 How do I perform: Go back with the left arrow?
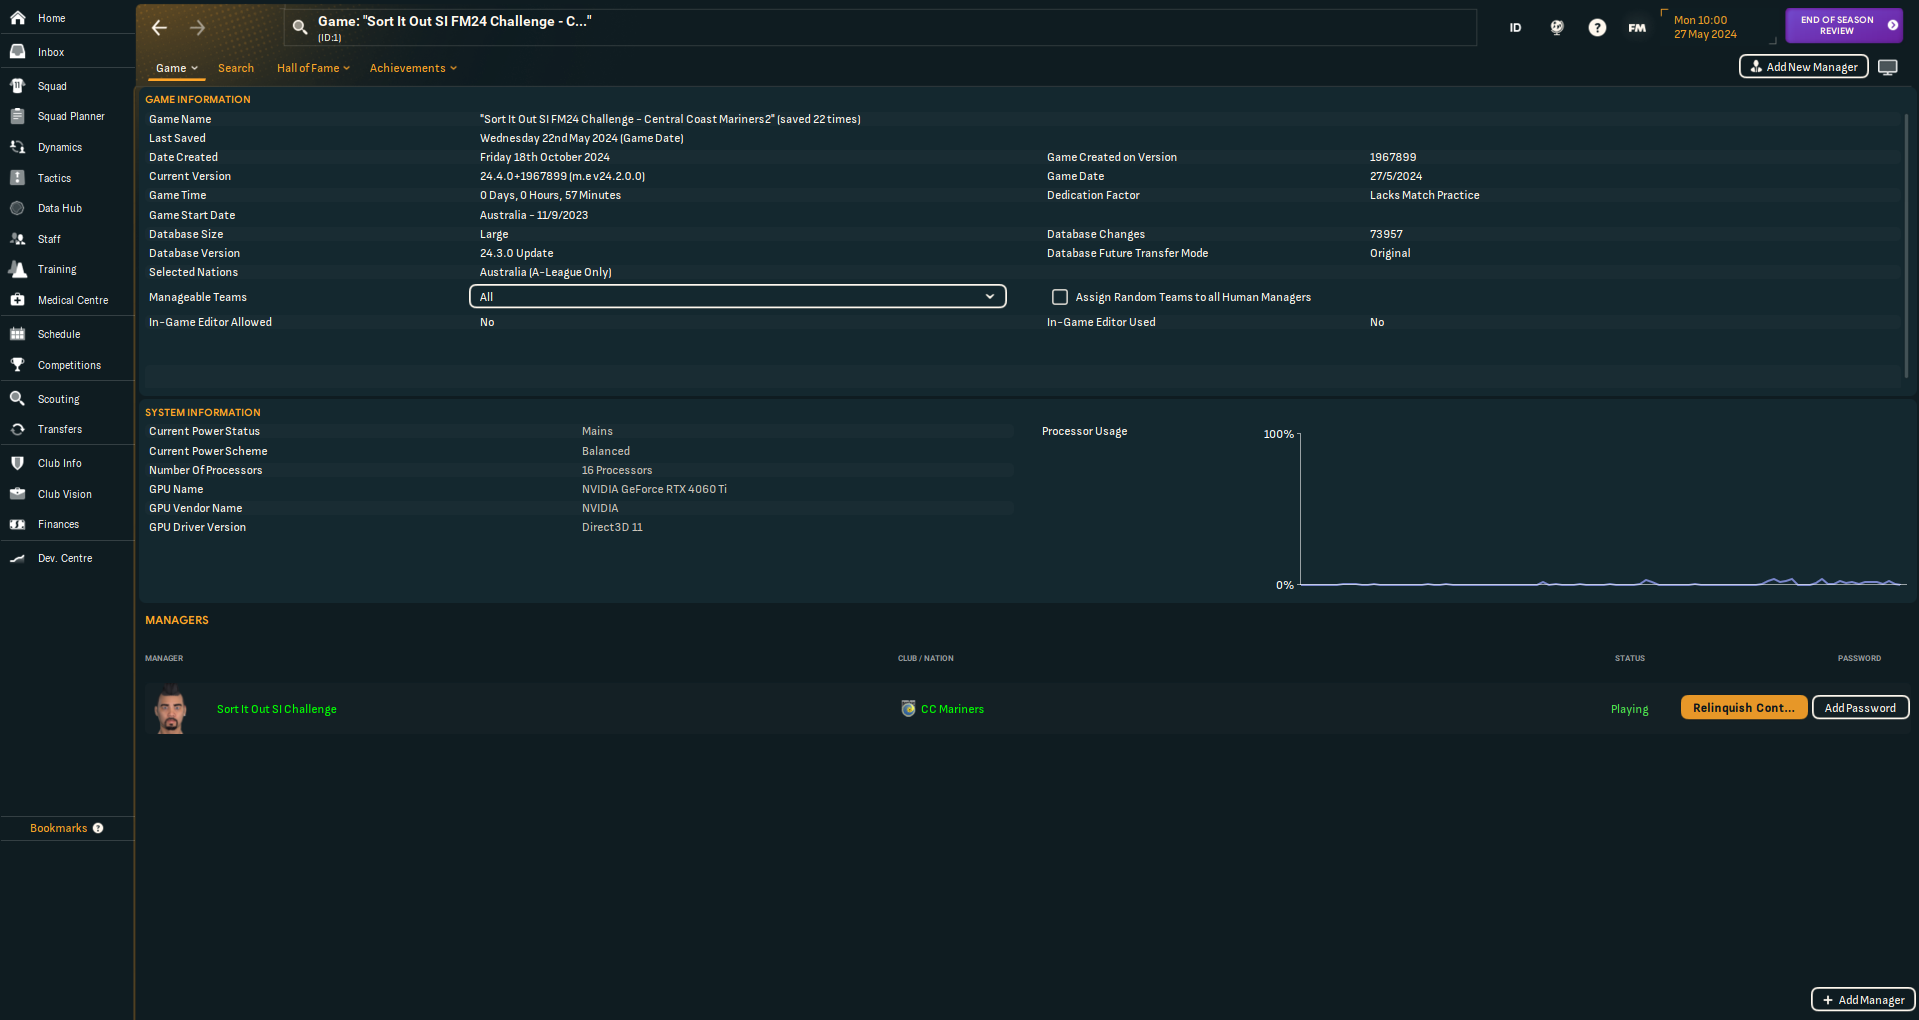[x=159, y=28]
